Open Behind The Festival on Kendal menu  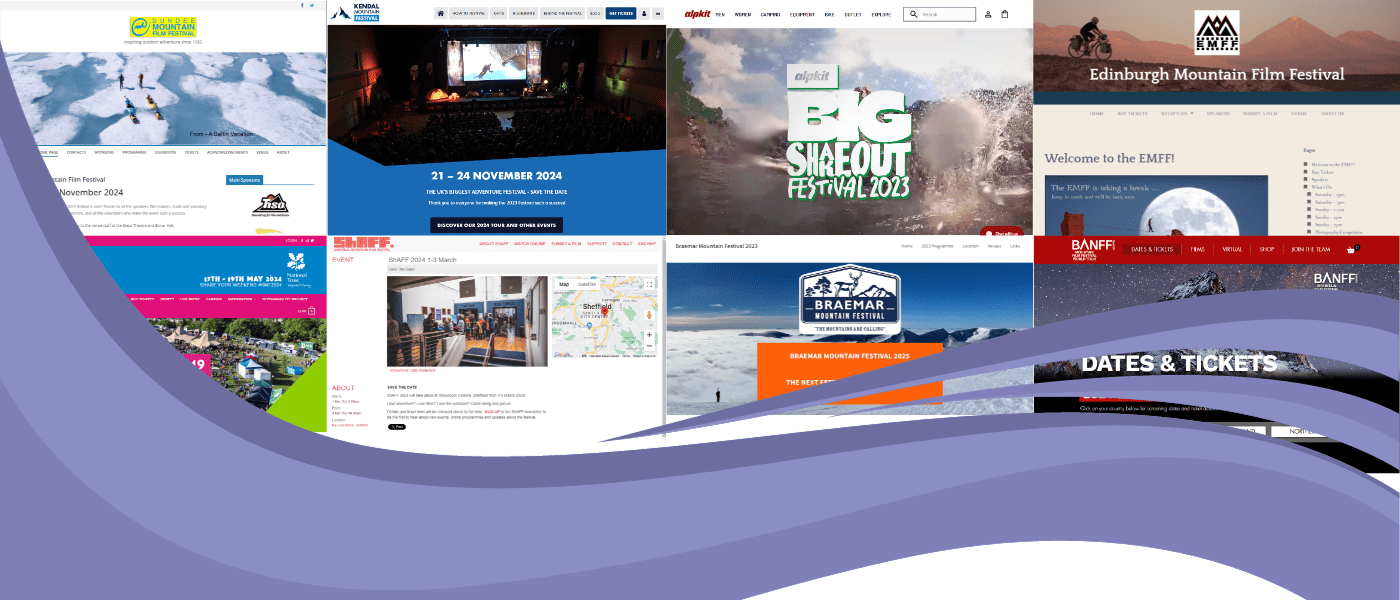coord(561,14)
